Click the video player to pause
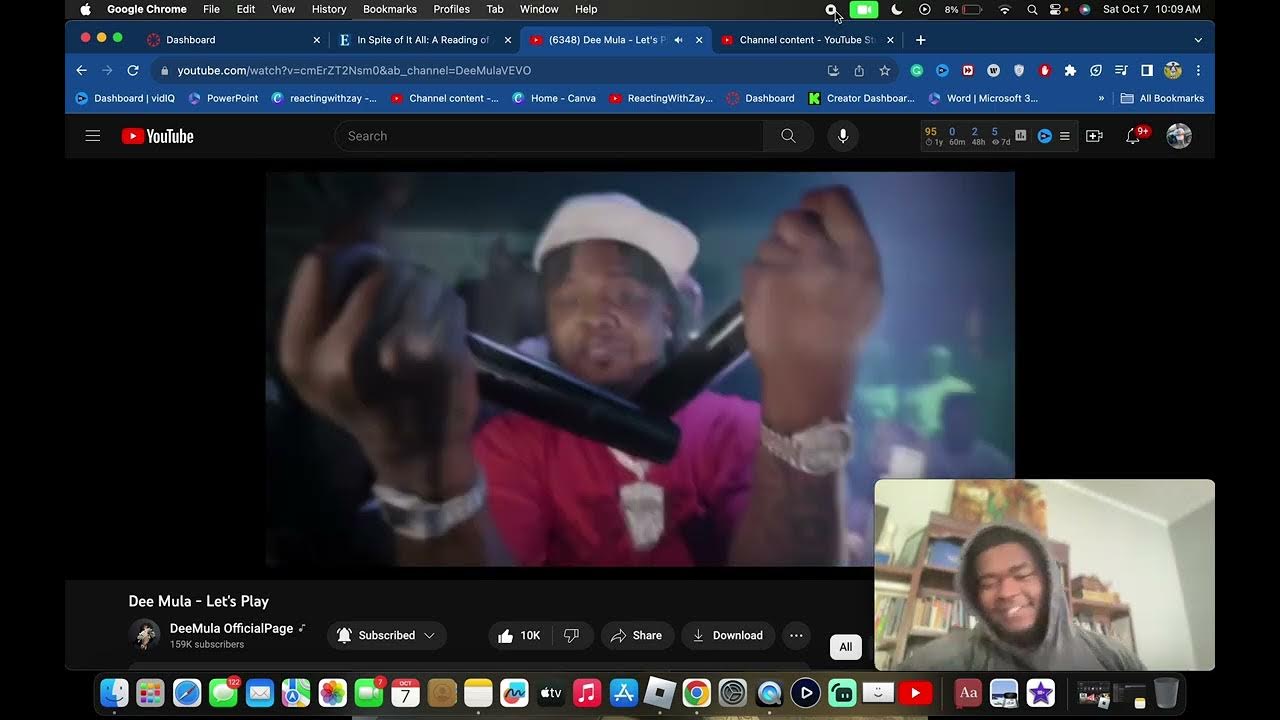 (x=640, y=369)
